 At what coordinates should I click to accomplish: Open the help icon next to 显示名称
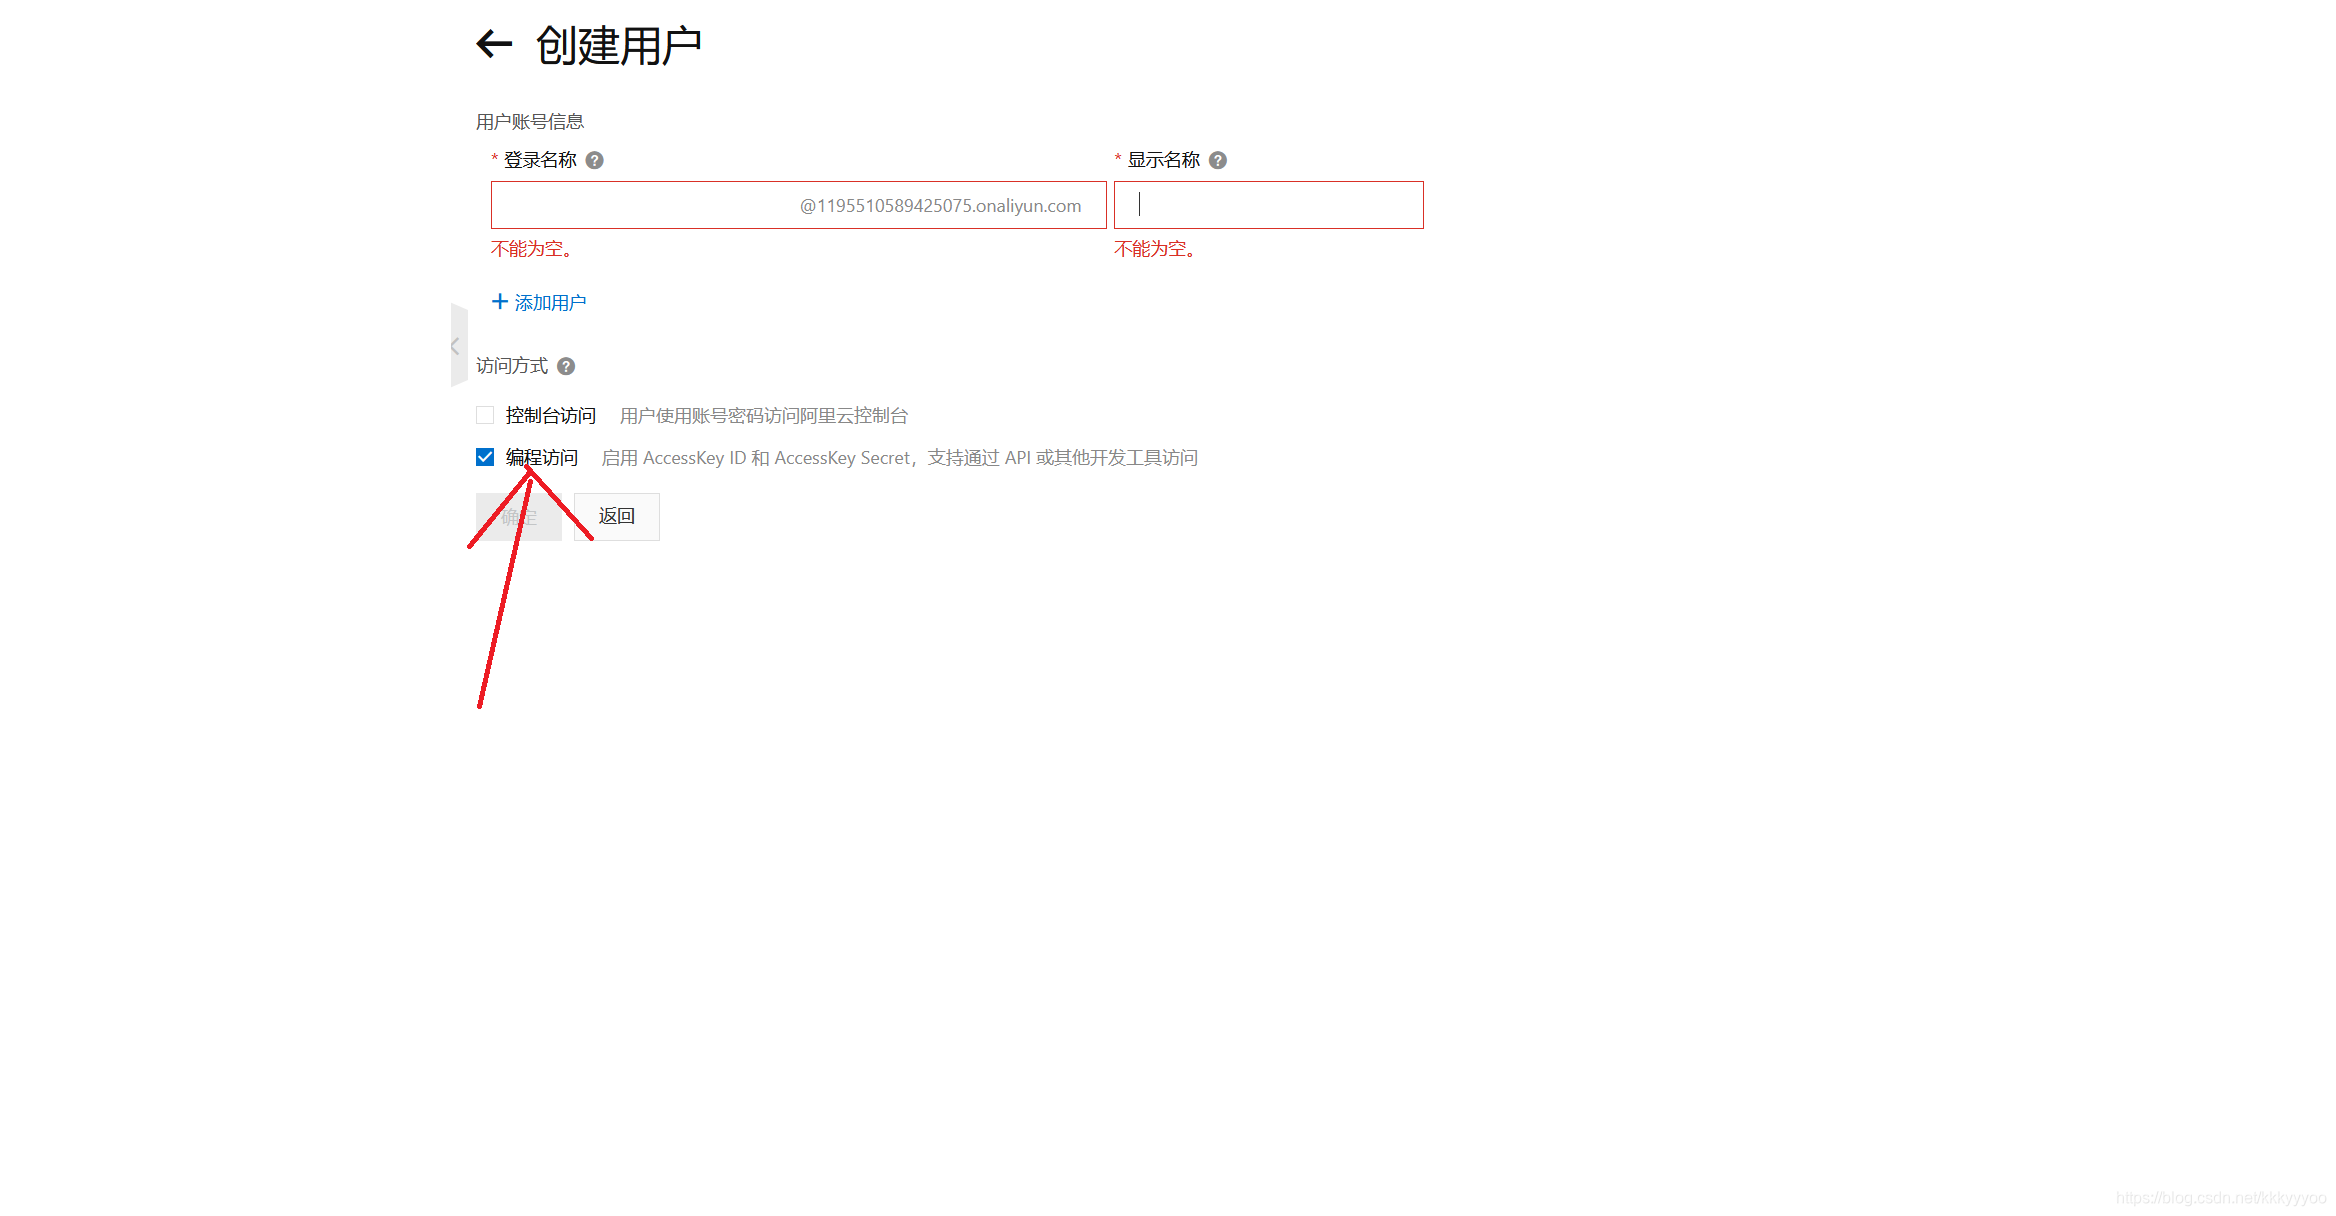1217,160
